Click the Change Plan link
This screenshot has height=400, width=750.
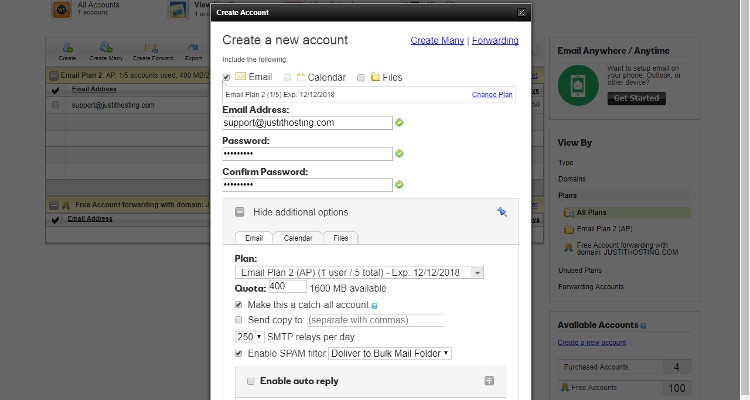pos(492,95)
